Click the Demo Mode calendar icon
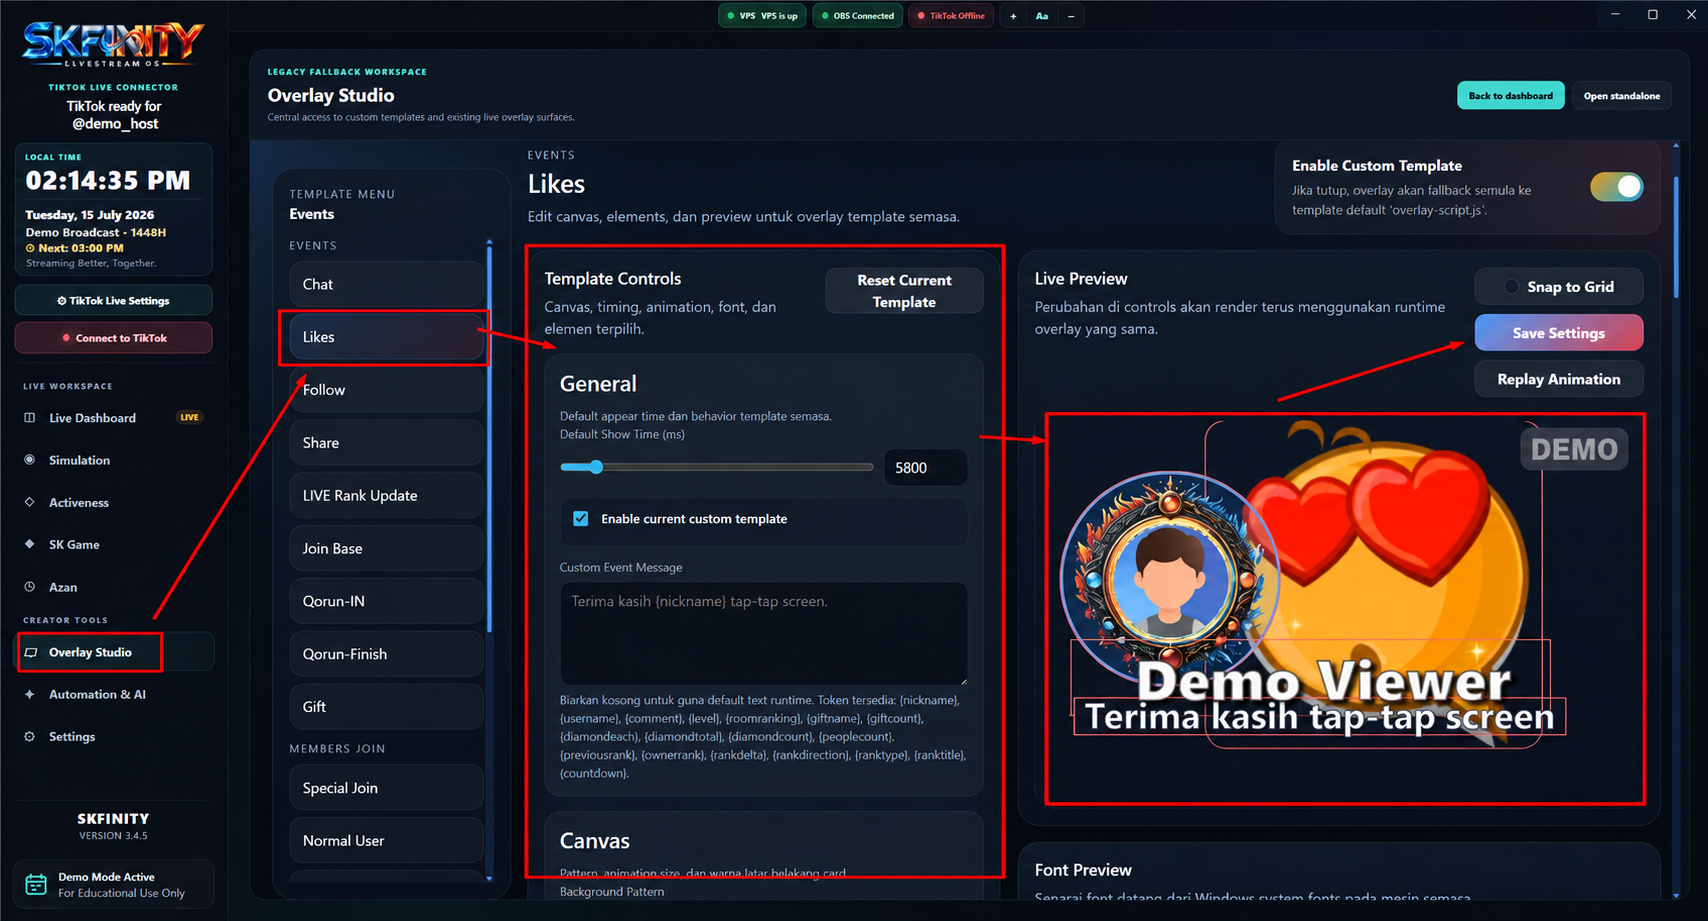 tap(36, 884)
